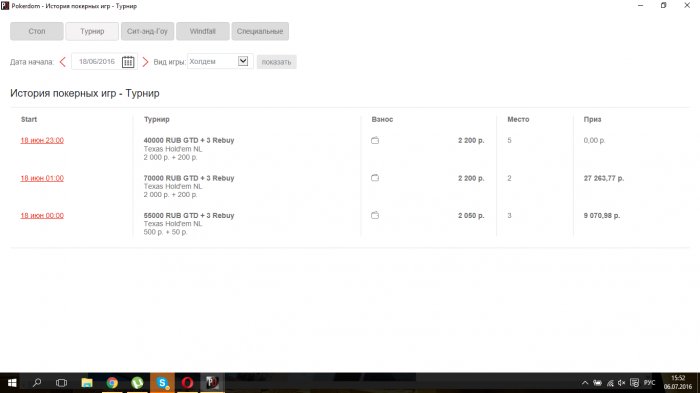Show hidden system tray icons chevron
Screen dimensions: 700x393
[585, 383]
